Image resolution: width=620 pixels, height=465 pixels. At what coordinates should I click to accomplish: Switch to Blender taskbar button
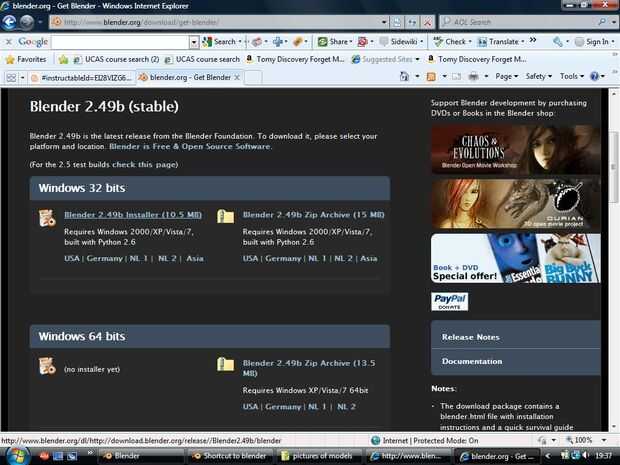[141, 456]
